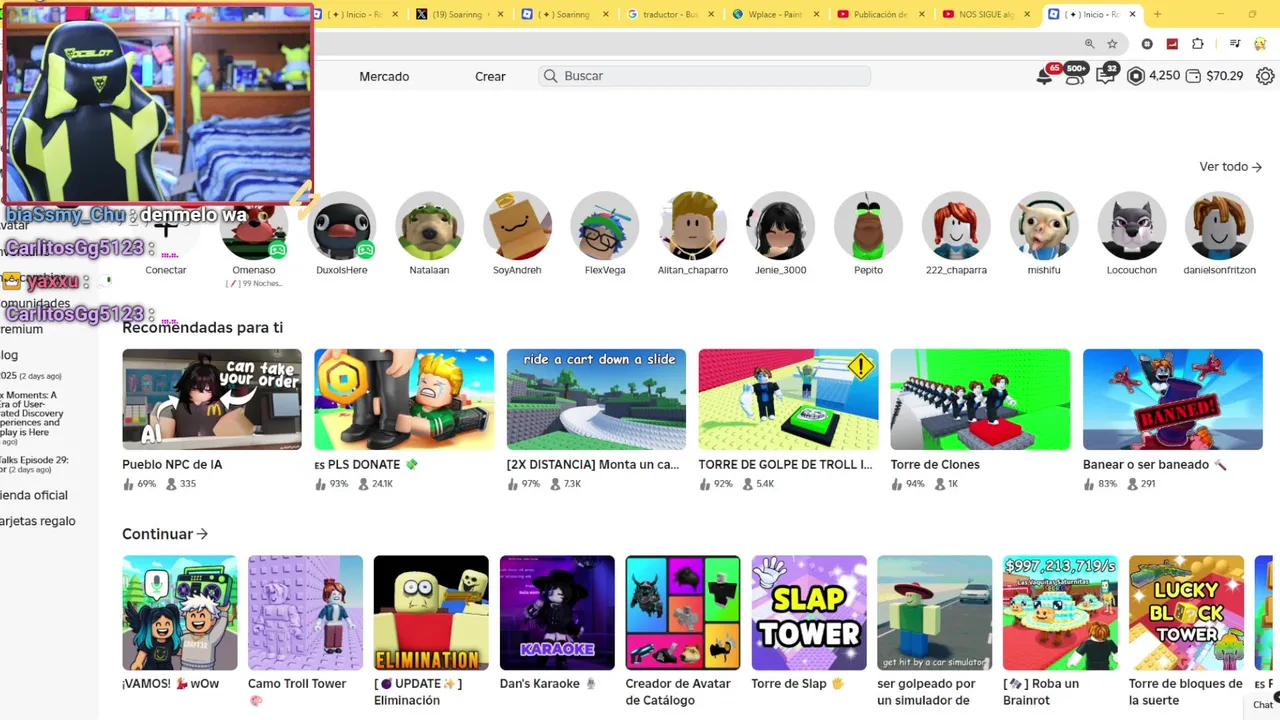1280x720 pixels.
Task: Open the Eliminación game thumbnail
Action: coord(431,613)
